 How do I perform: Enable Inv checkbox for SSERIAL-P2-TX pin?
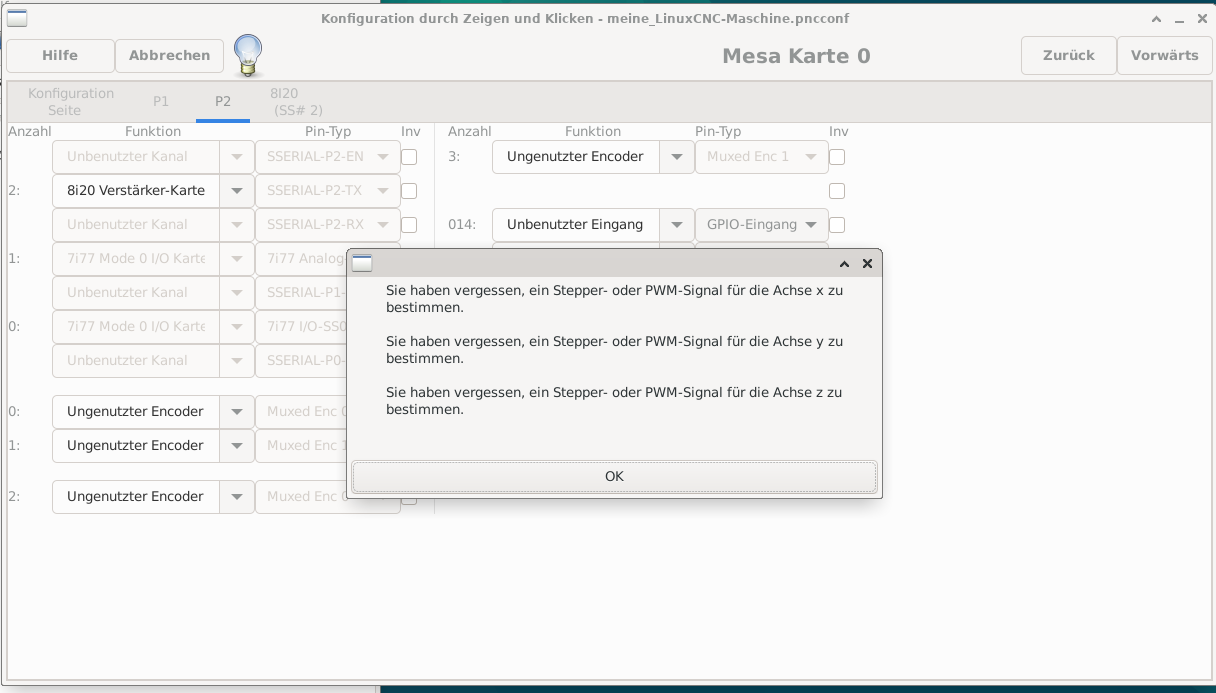(409, 191)
